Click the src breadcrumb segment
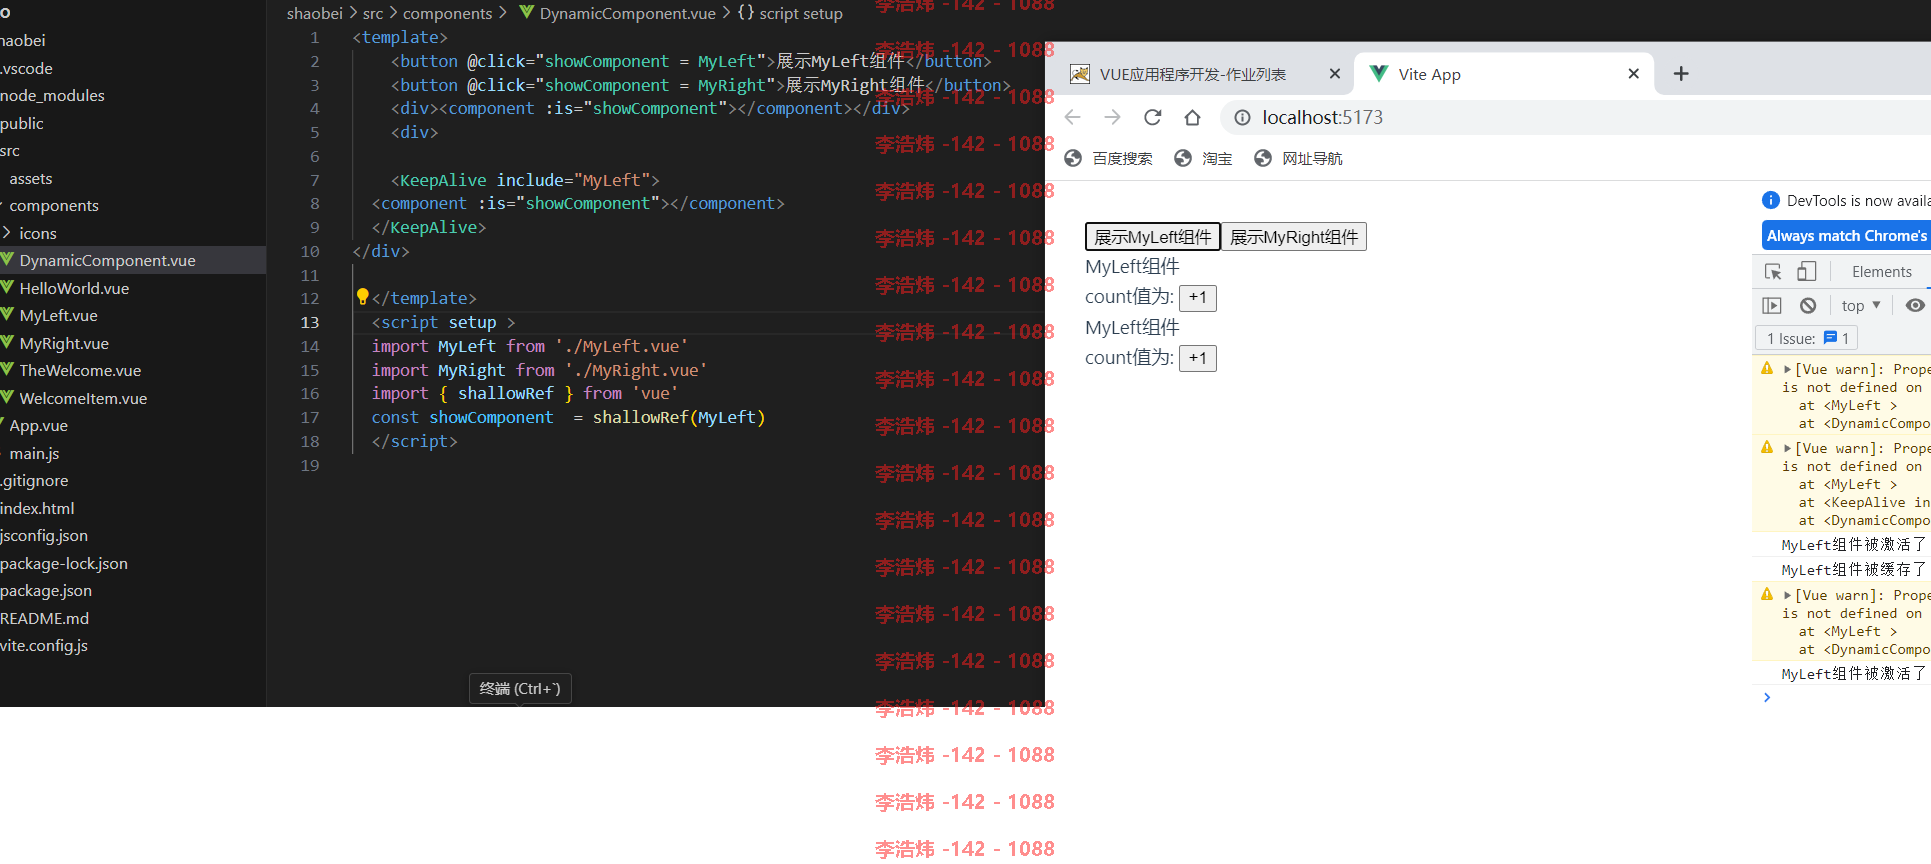The height and width of the screenshot is (864, 1931). click(373, 13)
